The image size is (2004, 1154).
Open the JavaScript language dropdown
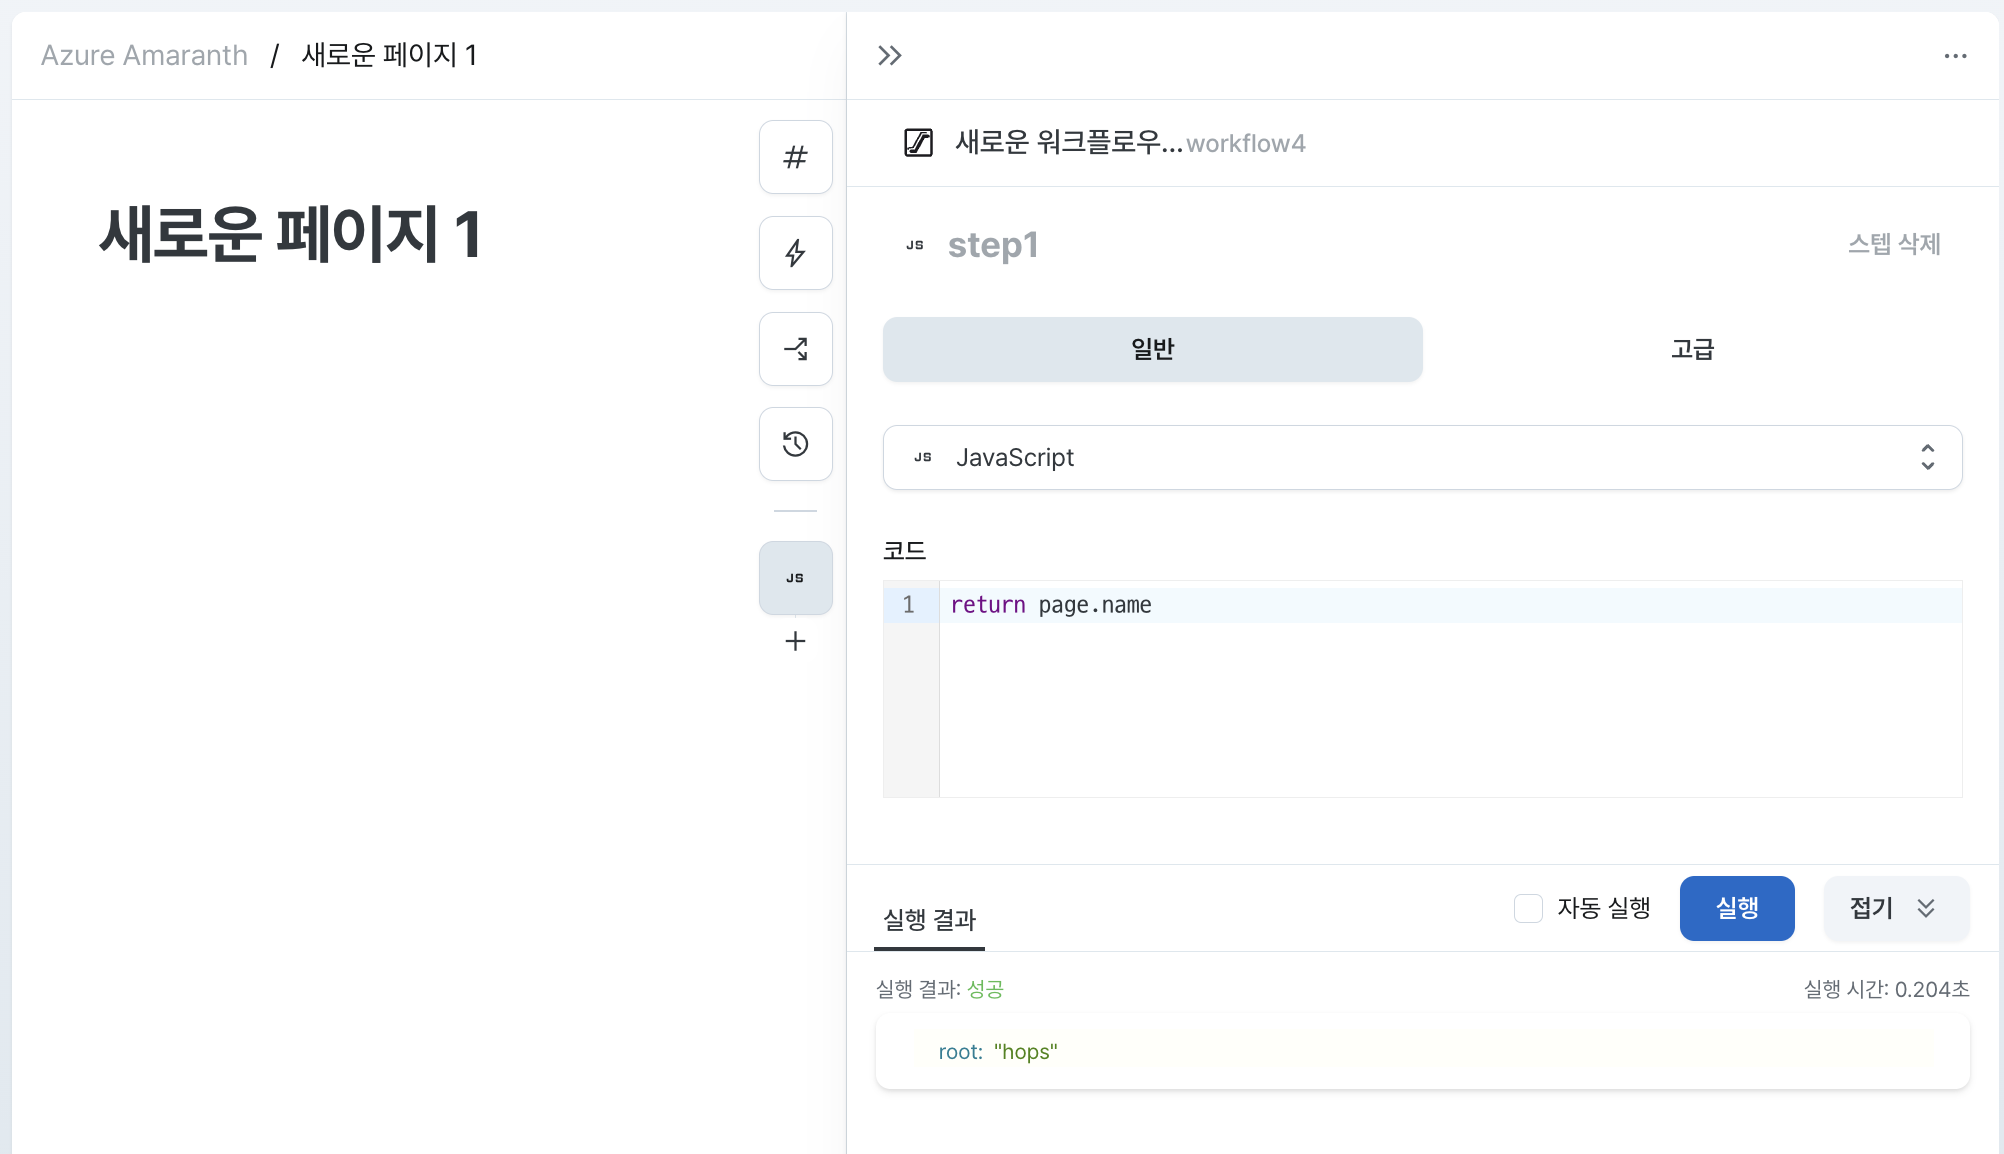tap(1422, 457)
